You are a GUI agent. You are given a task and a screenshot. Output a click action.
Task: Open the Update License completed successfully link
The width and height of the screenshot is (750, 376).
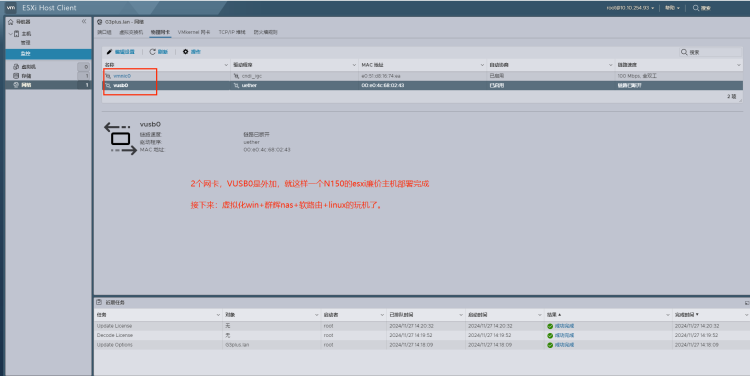[x=564, y=326]
